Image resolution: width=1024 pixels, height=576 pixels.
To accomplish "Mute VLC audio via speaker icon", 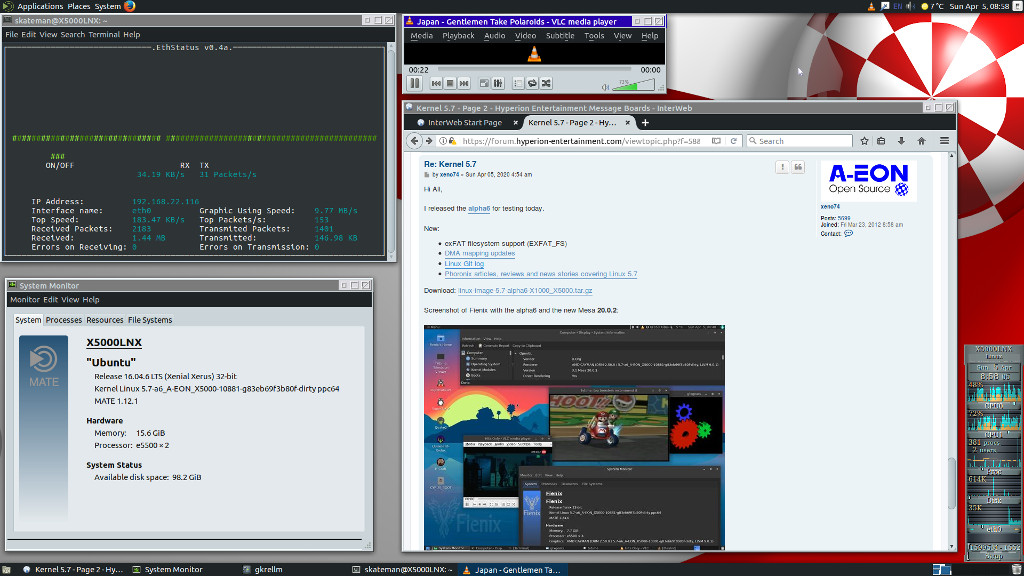I will 605,87.
